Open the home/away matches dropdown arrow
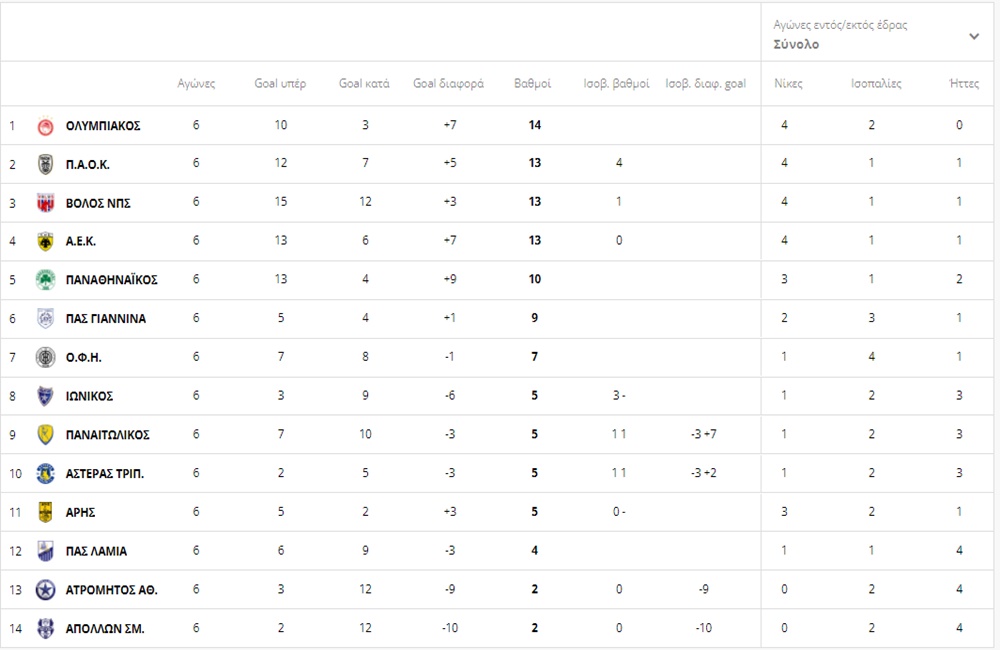 click(974, 36)
